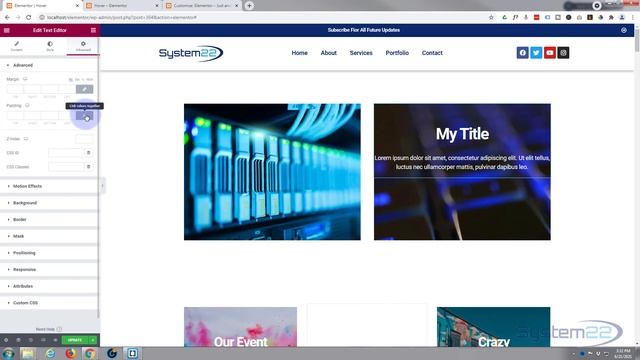Image resolution: width=640 pixels, height=360 pixels.
Task: Open the Navigator icon in footer
Action: 18,340
